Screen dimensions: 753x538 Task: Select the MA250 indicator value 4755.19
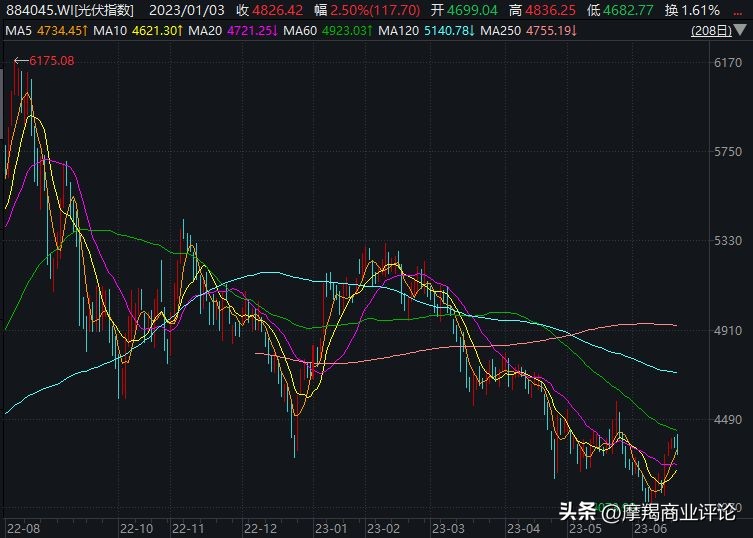(549, 31)
